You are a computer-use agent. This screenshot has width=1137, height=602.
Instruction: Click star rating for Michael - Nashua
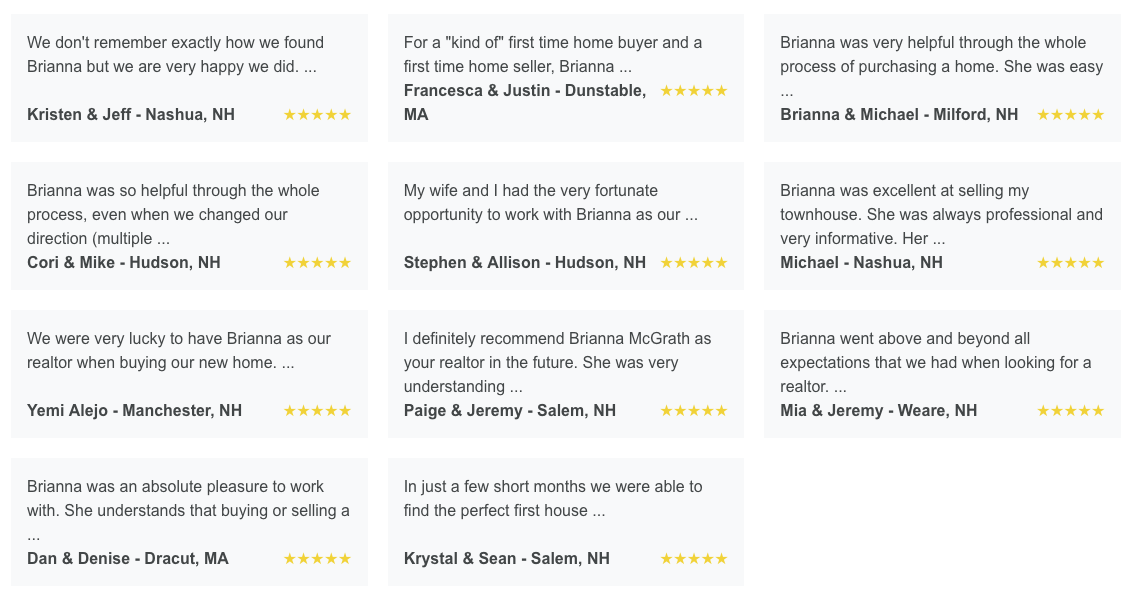pos(1070,263)
